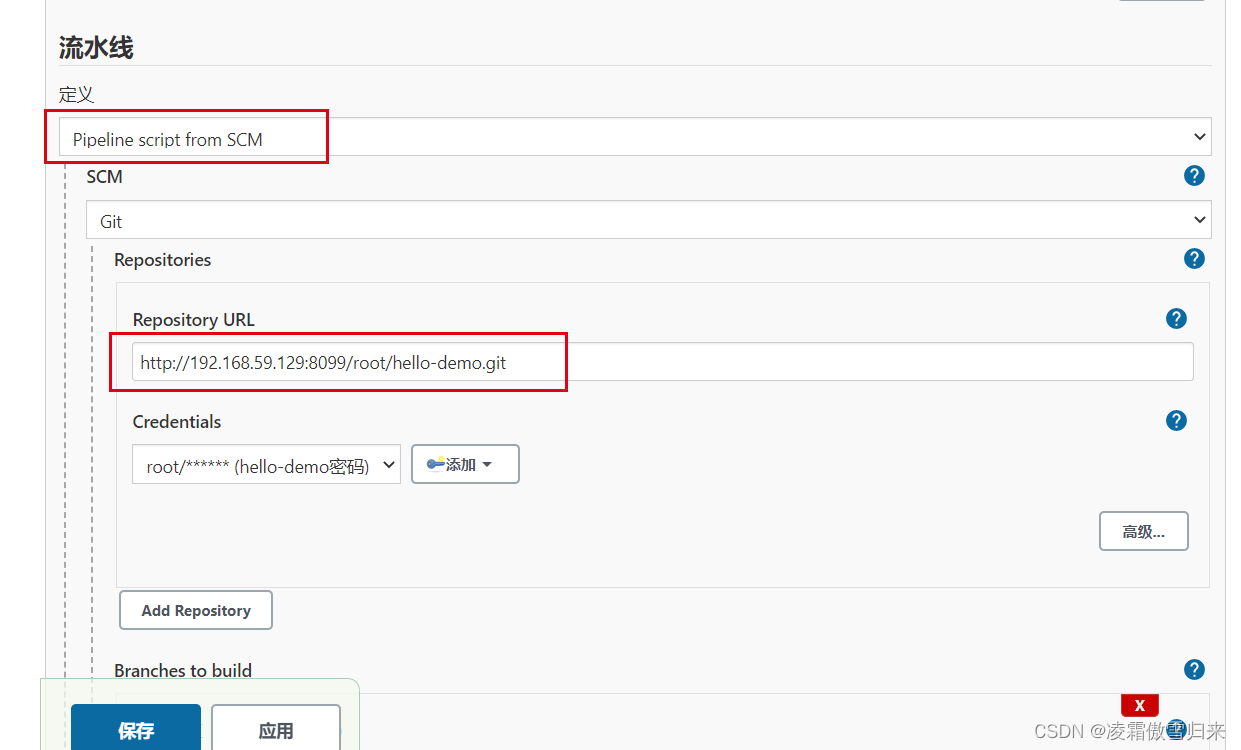Image resolution: width=1241 pixels, height=750 pixels.
Task: Click the 高级... advanced button
Action: pyautogui.click(x=1143, y=532)
